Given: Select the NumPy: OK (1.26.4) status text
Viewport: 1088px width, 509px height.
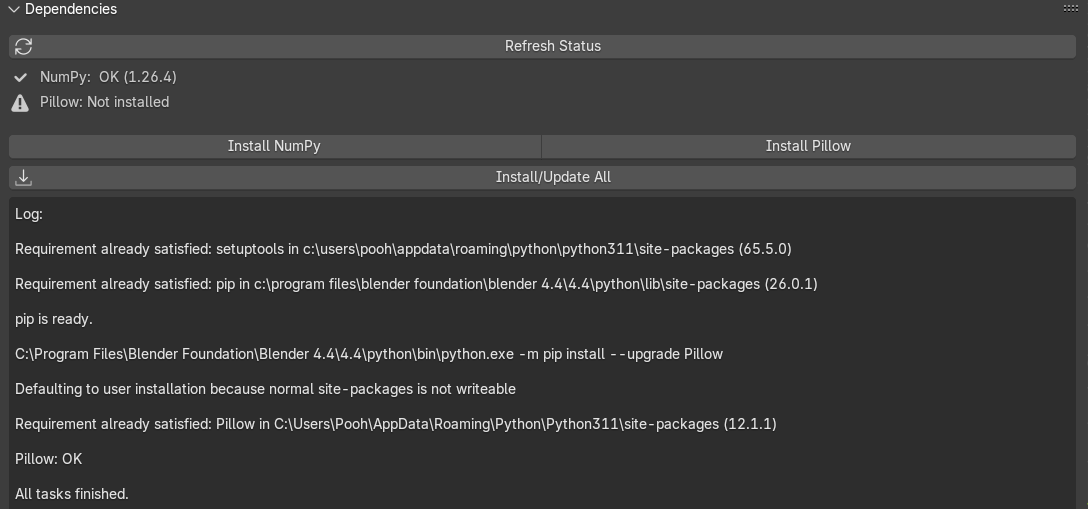Looking at the screenshot, I should (x=108, y=77).
